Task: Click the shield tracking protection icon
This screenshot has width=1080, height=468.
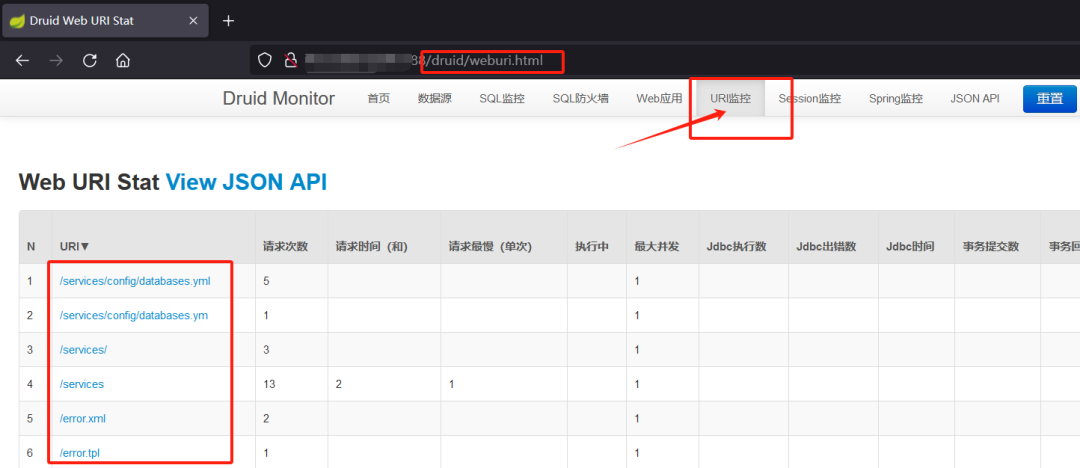Action: tap(265, 61)
